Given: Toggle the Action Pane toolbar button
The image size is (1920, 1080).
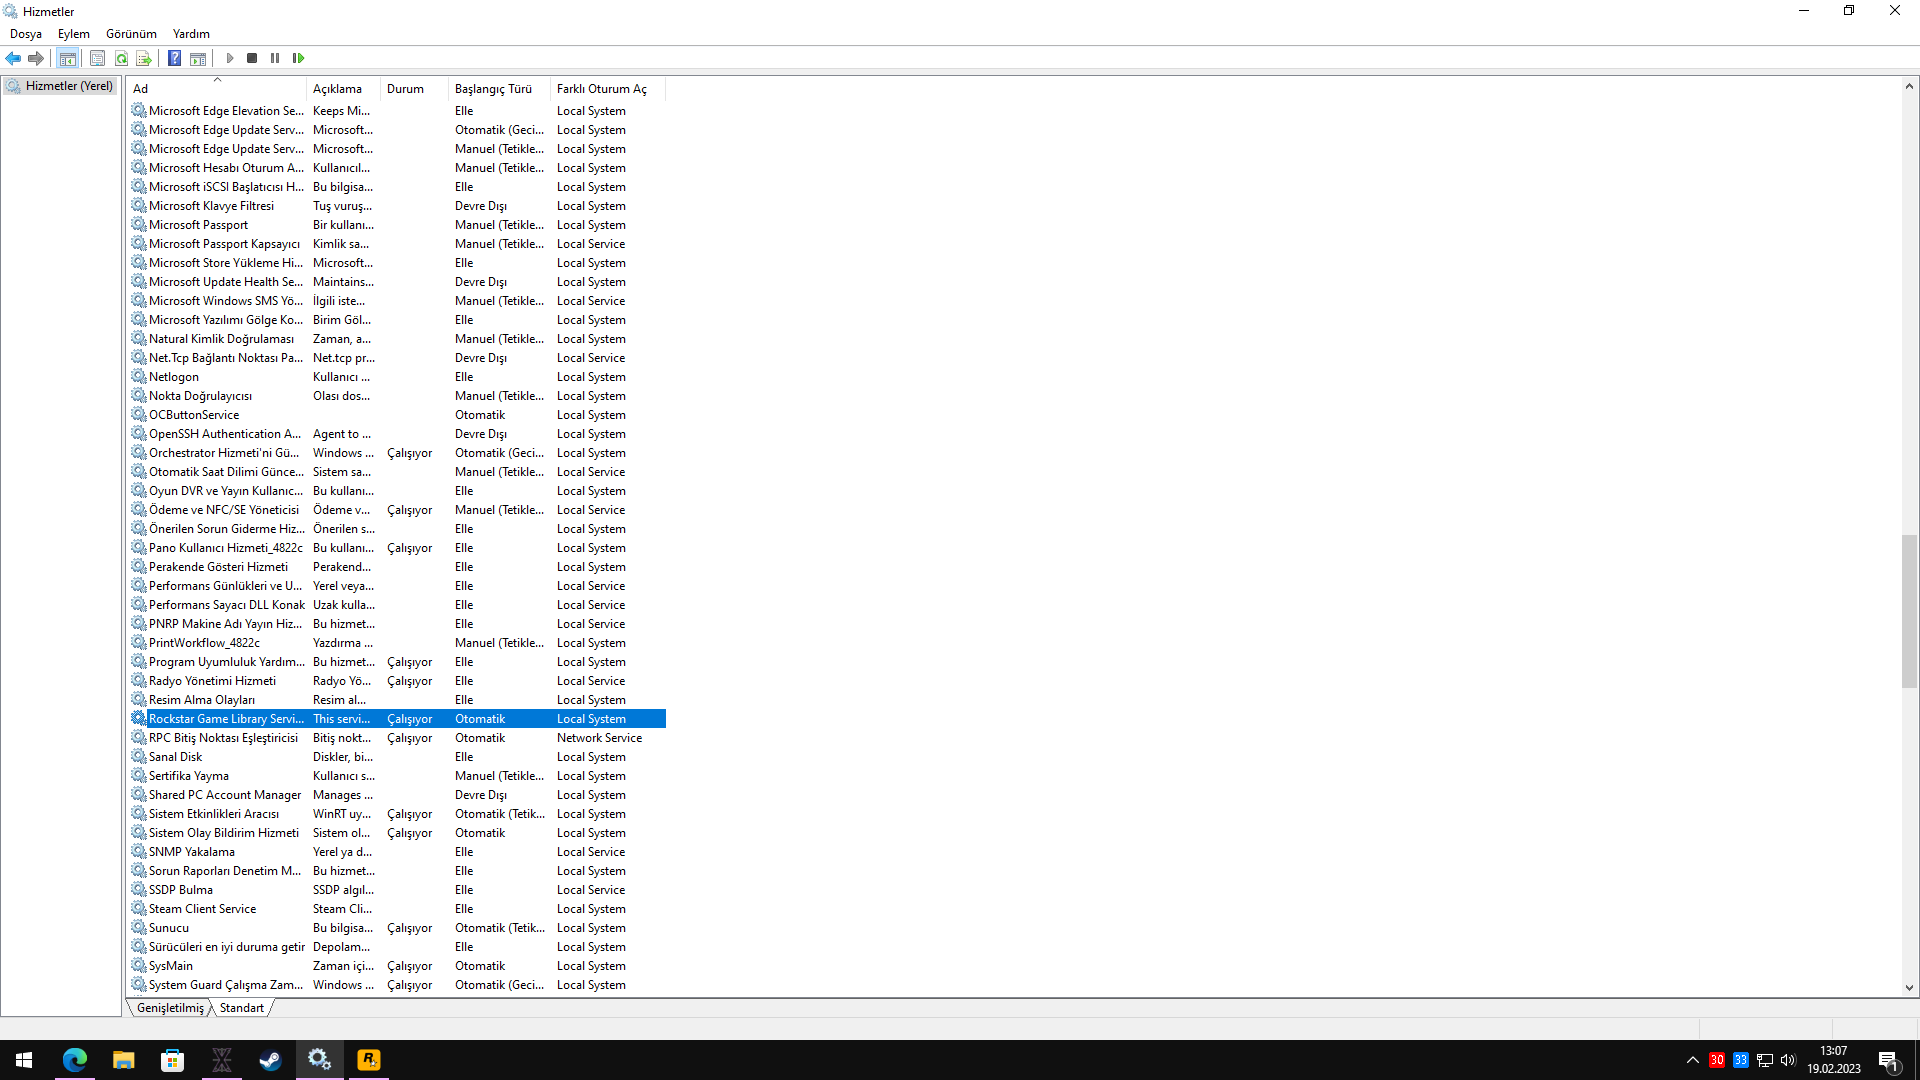Looking at the screenshot, I should (198, 58).
